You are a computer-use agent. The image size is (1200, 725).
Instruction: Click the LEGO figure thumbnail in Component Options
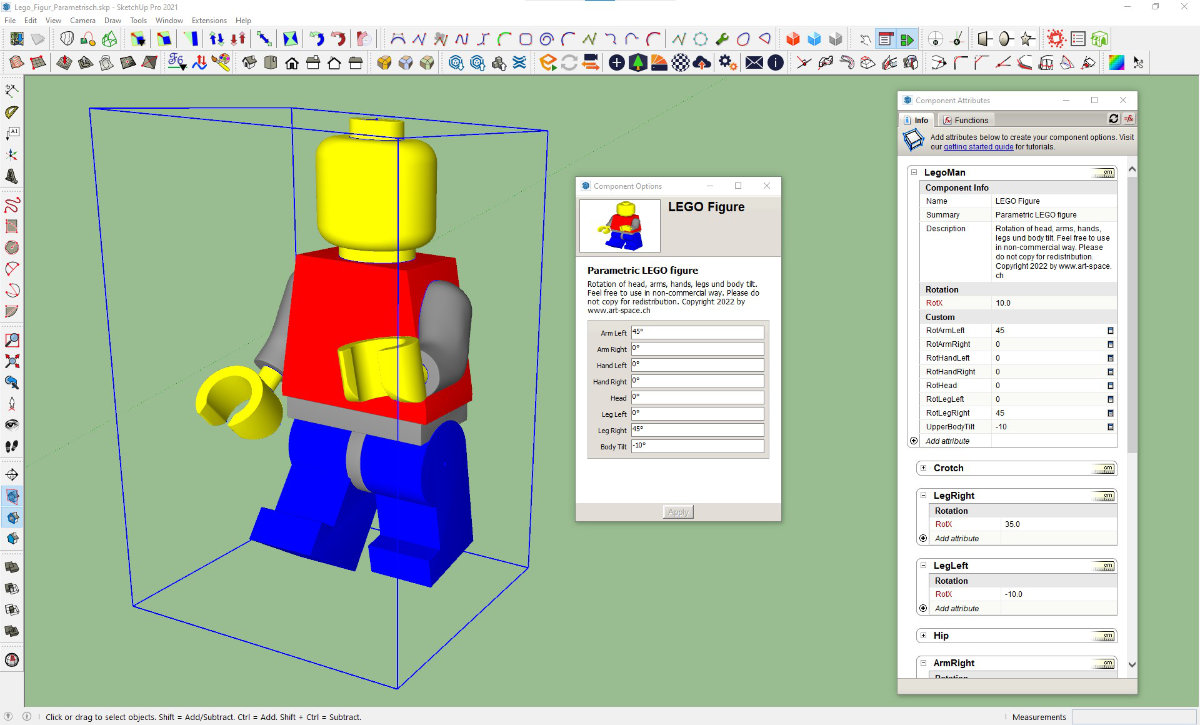[x=620, y=225]
